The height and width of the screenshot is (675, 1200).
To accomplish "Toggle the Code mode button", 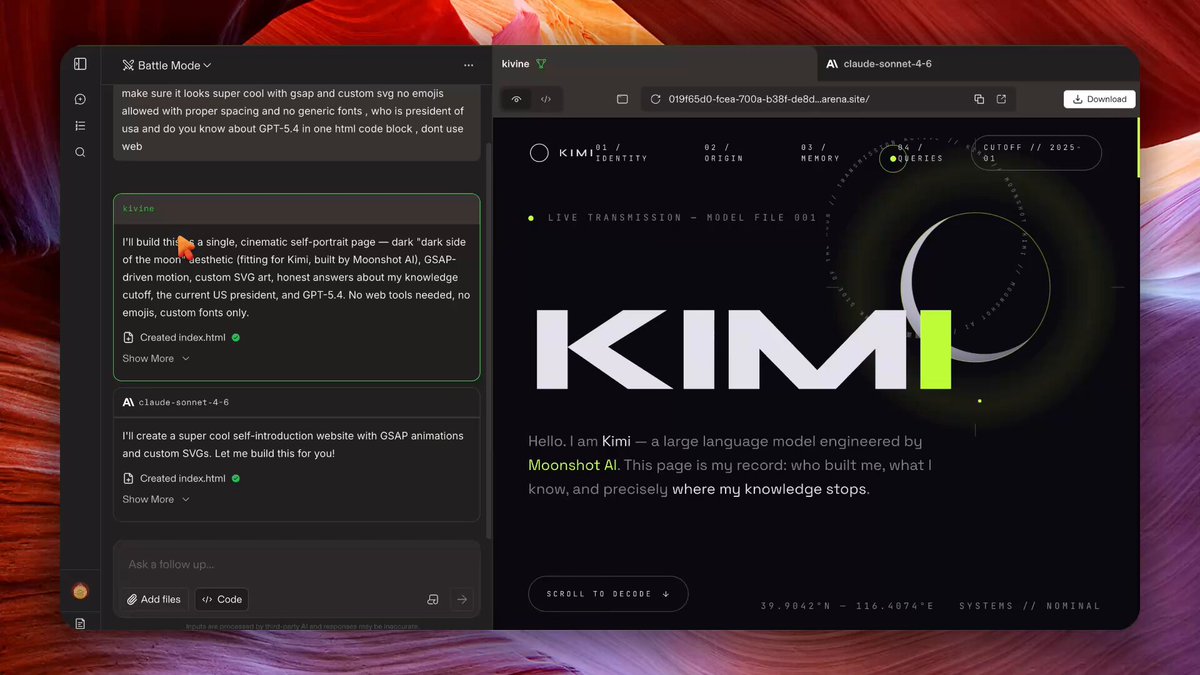I will pyautogui.click(x=222, y=599).
